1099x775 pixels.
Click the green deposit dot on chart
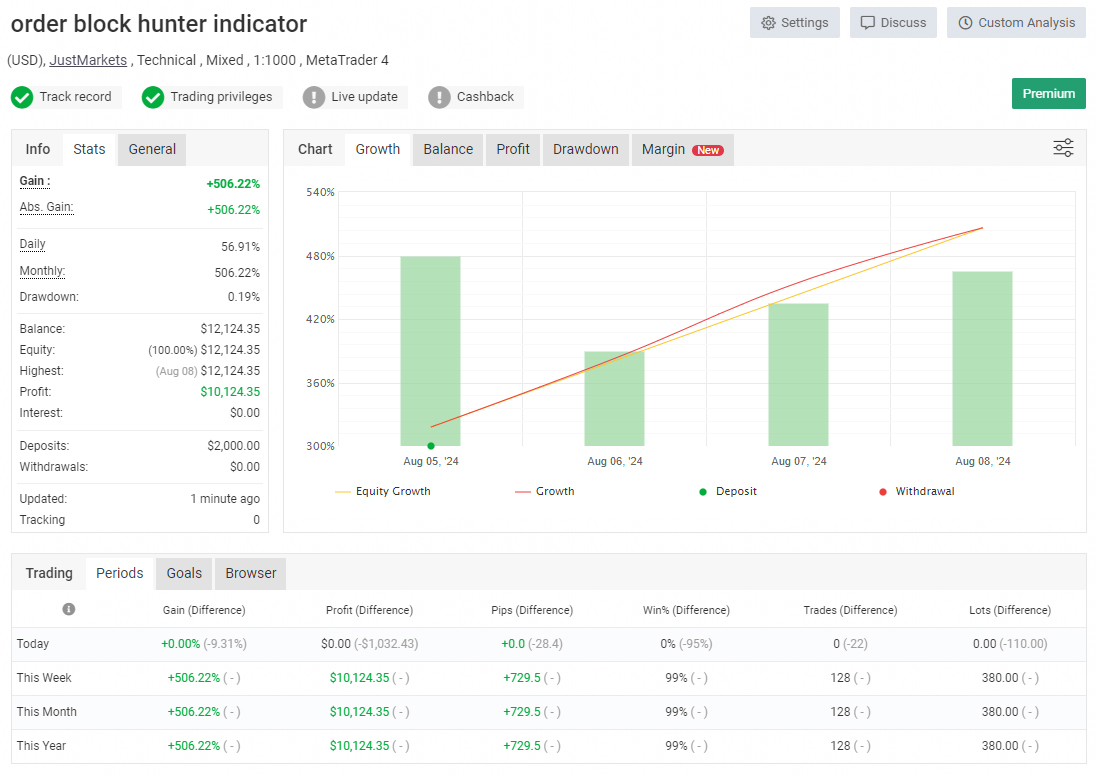tap(431, 446)
